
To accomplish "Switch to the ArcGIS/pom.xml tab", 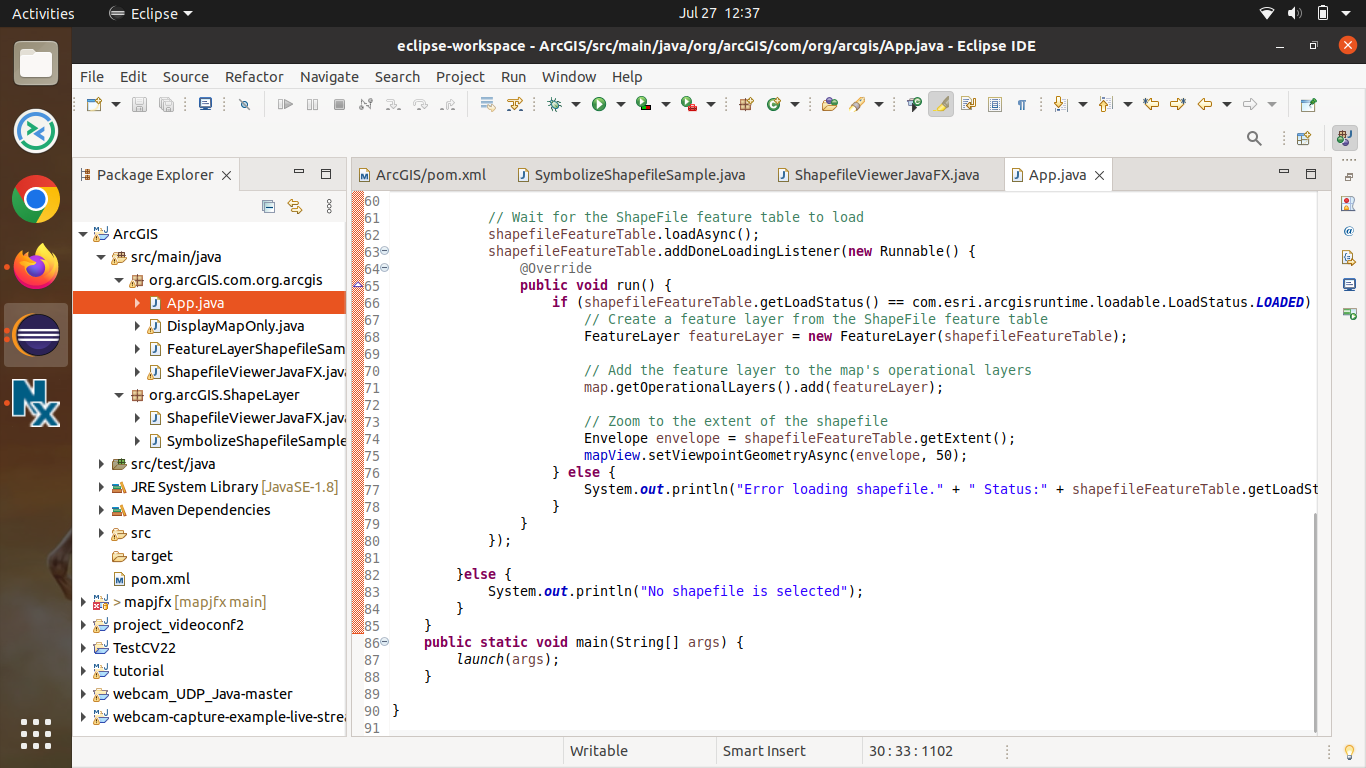I will click(x=421, y=175).
